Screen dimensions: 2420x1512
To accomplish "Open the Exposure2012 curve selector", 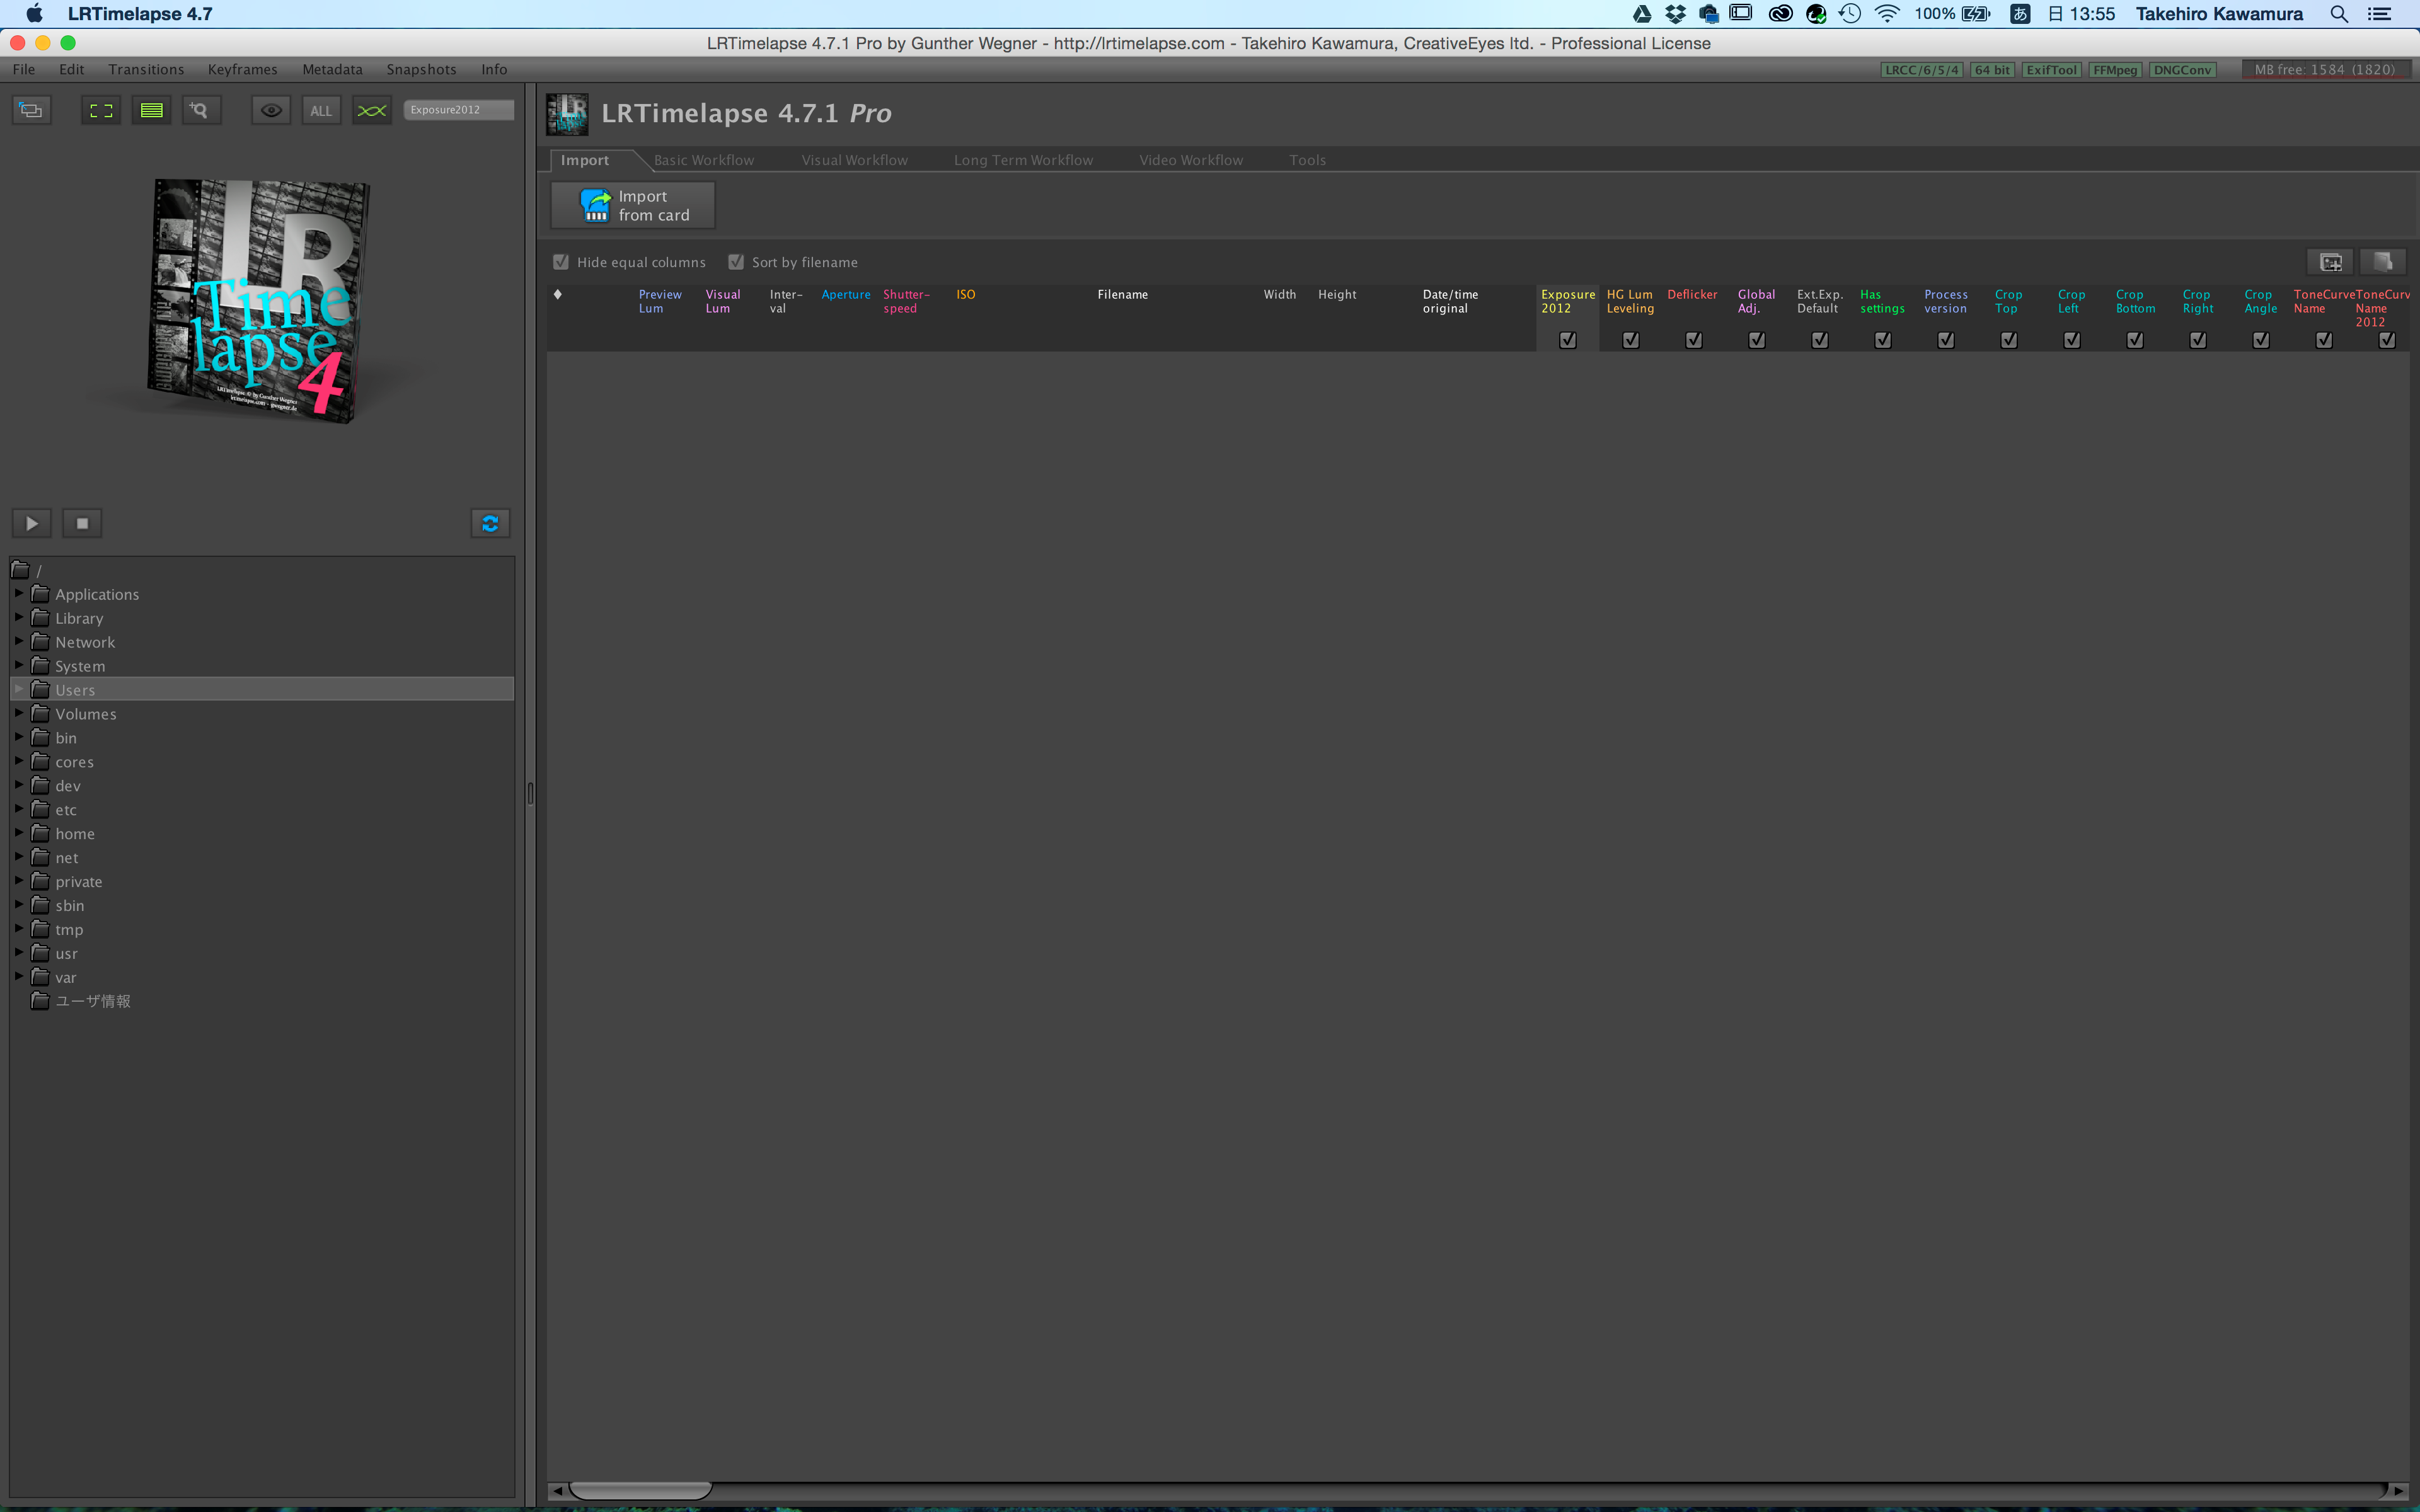I will coord(459,109).
